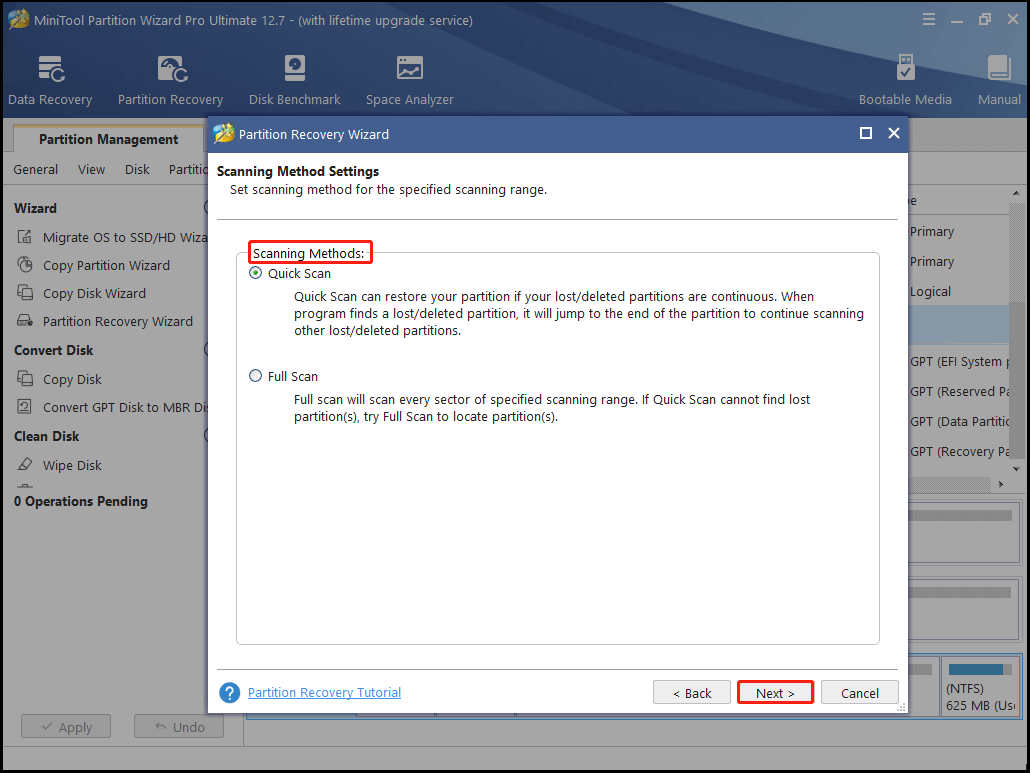Click the Apply button
The height and width of the screenshot is (773, 1030).
pos(66,727)
